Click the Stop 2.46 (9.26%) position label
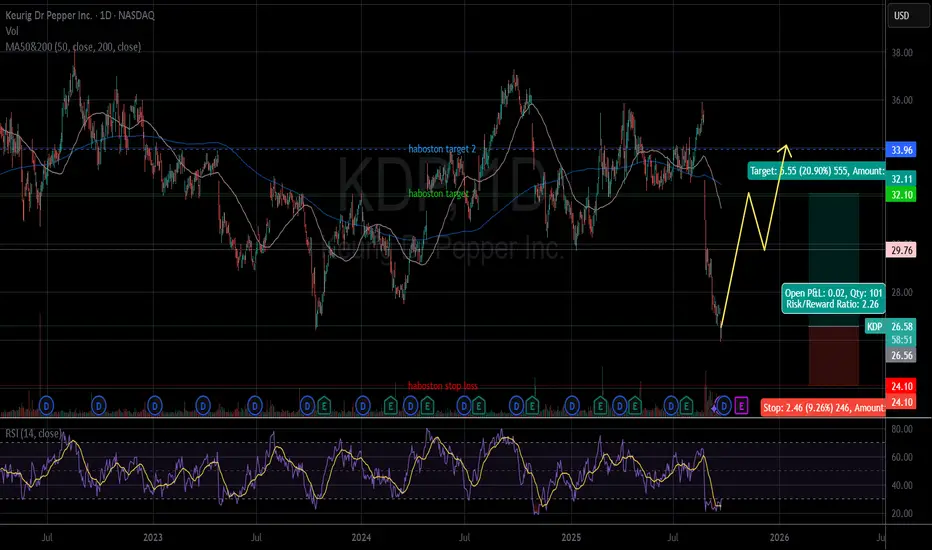 pyautogui.click(x=823, y=408)
